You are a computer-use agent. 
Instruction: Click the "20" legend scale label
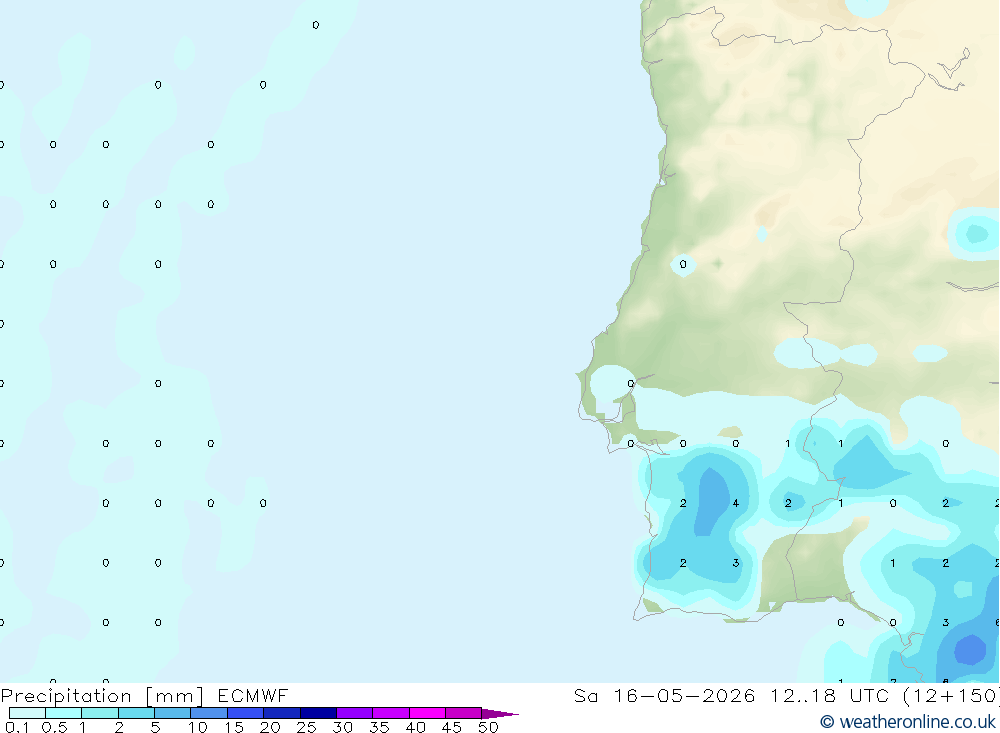pyautogui.click(x=270, y=727)
